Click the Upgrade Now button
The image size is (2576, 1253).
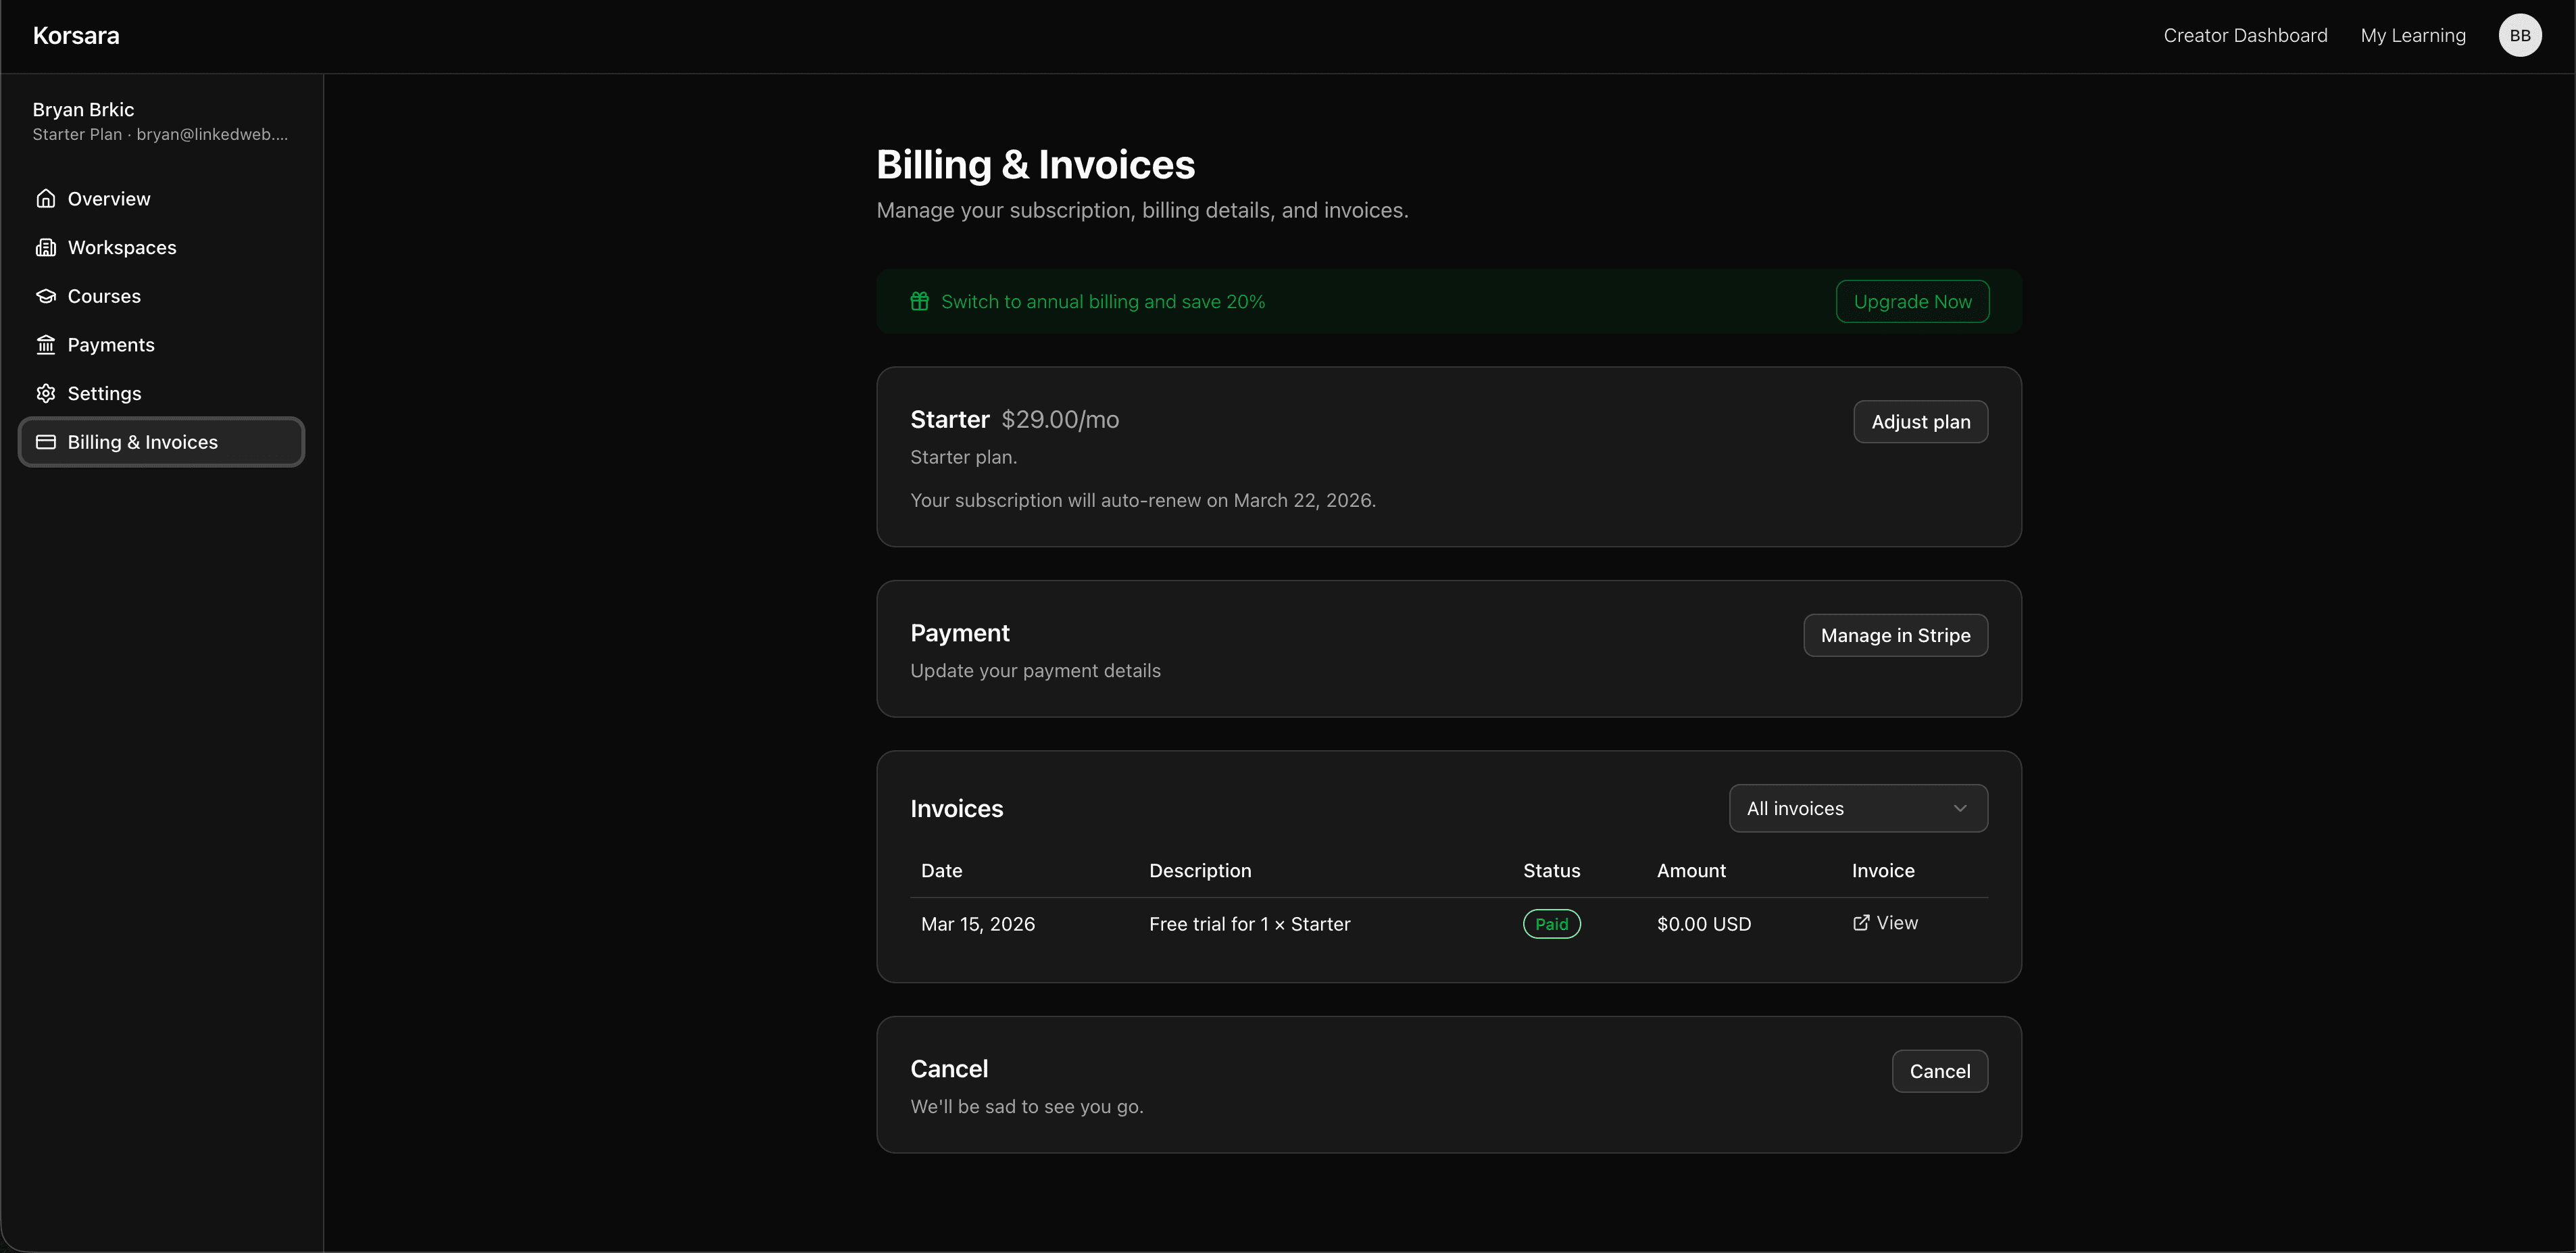coord(1911,301)
